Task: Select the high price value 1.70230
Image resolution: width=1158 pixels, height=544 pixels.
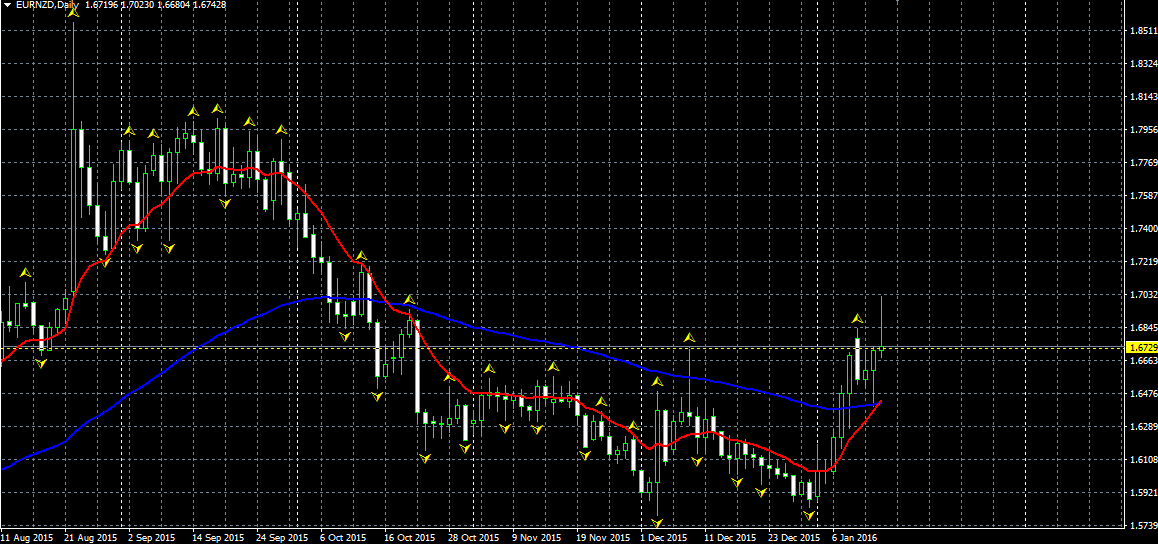Action: [138, 4]
